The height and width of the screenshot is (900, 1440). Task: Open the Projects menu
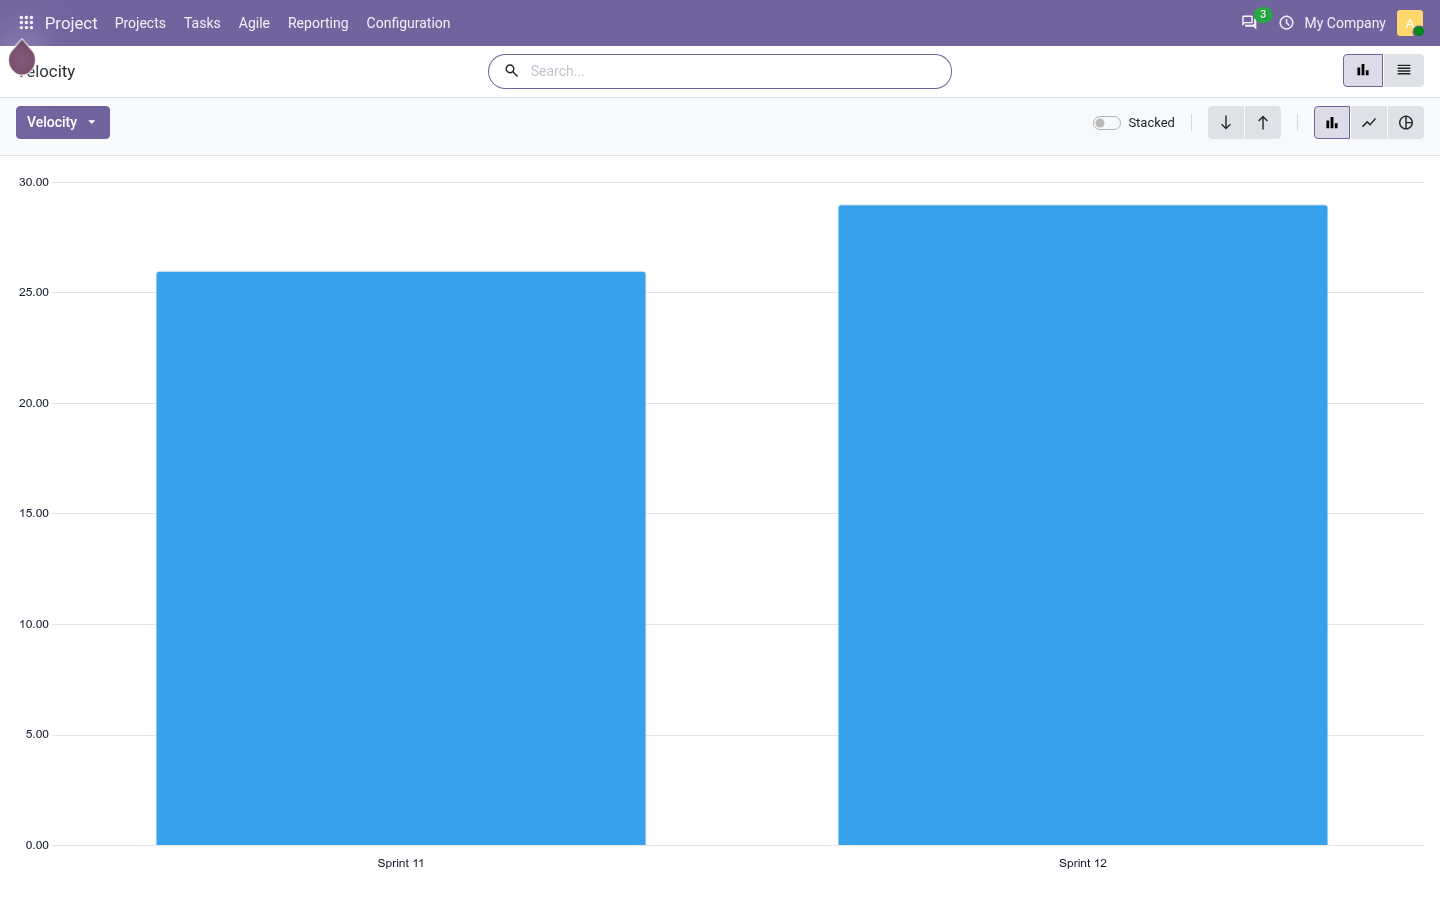[x=140, y=23]
